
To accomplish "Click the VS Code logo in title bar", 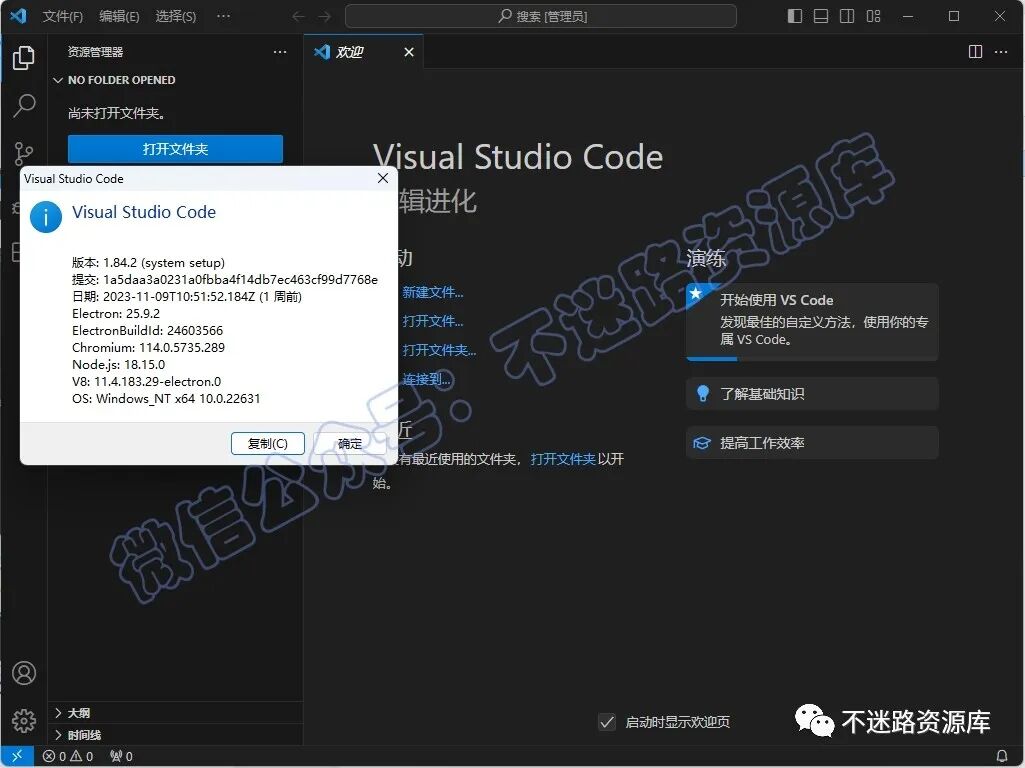I will [18, 16].
